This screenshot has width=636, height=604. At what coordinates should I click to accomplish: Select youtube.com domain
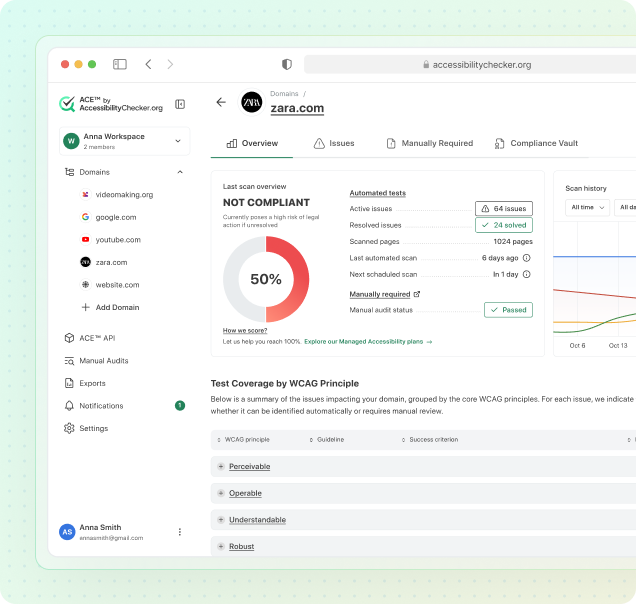click(x=118, y=240)
